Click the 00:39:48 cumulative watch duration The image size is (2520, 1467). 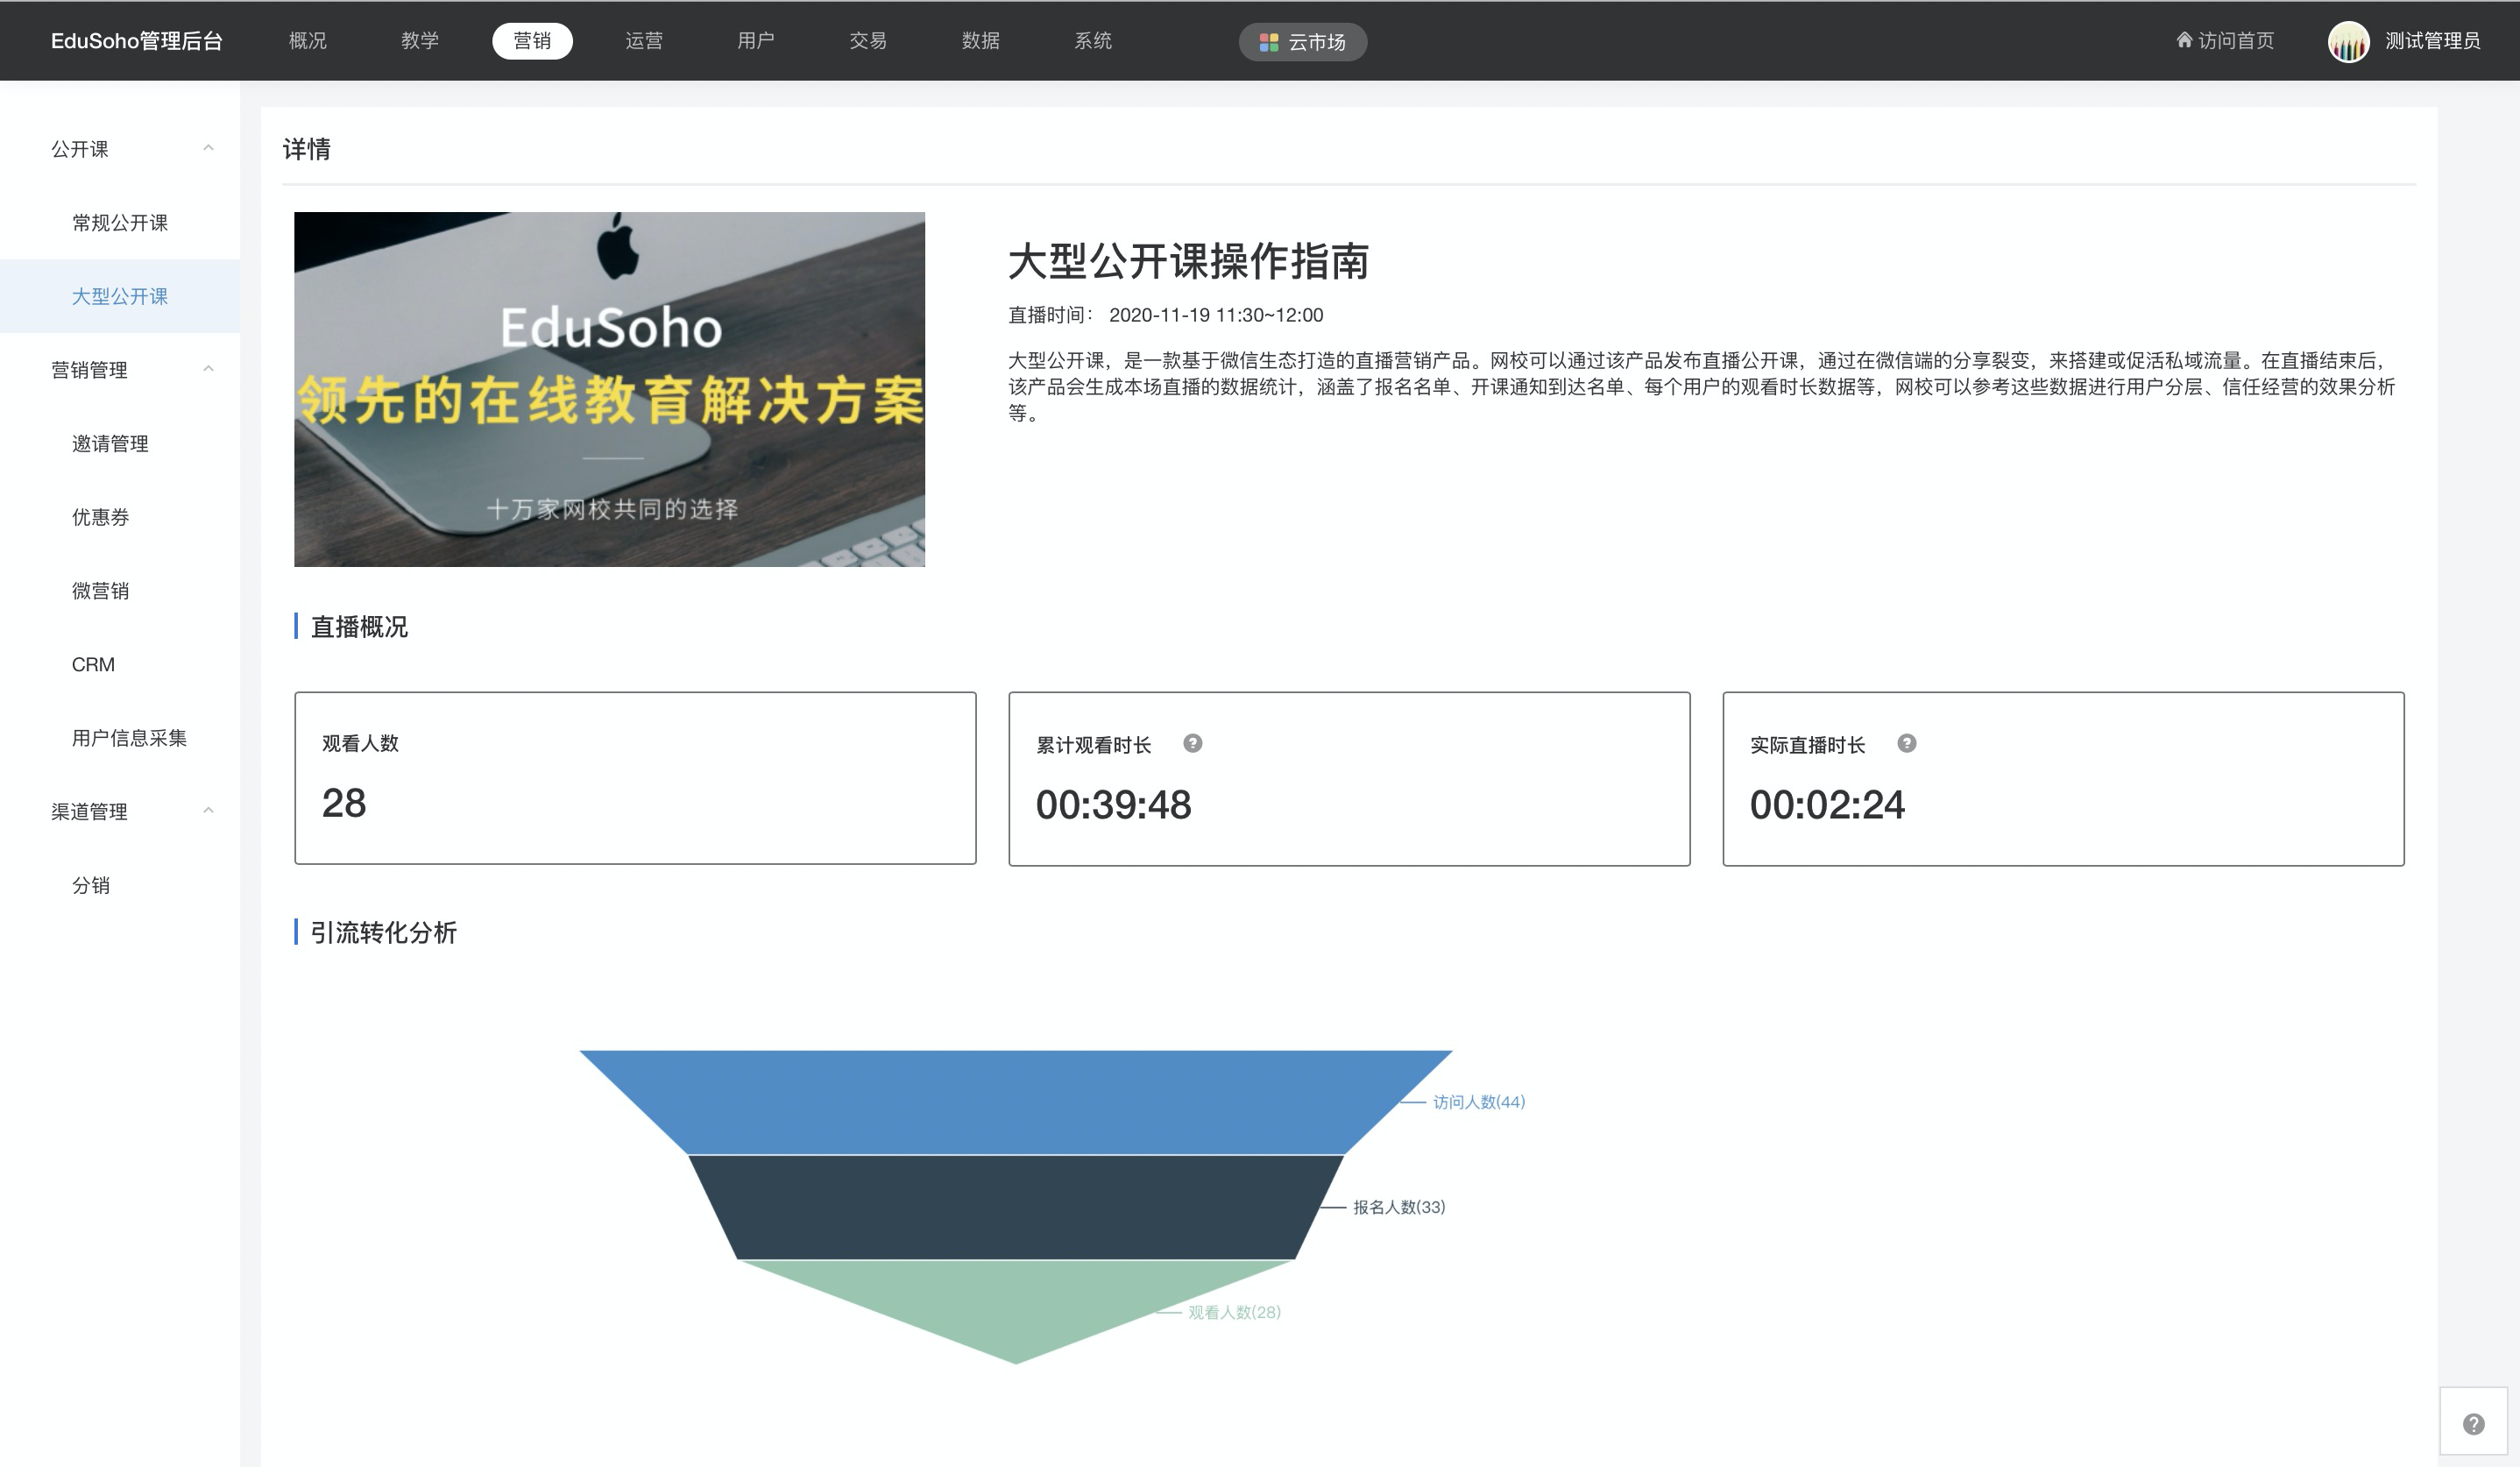click(1113, 804)
